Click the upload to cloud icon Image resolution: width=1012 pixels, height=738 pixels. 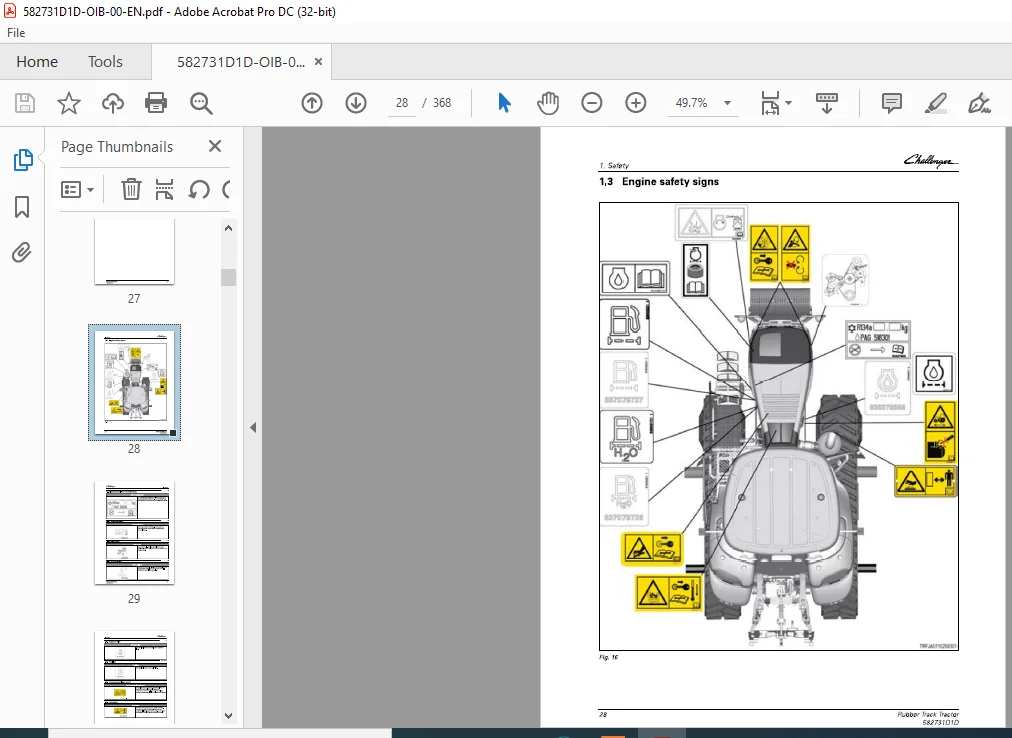click(113, 103)
